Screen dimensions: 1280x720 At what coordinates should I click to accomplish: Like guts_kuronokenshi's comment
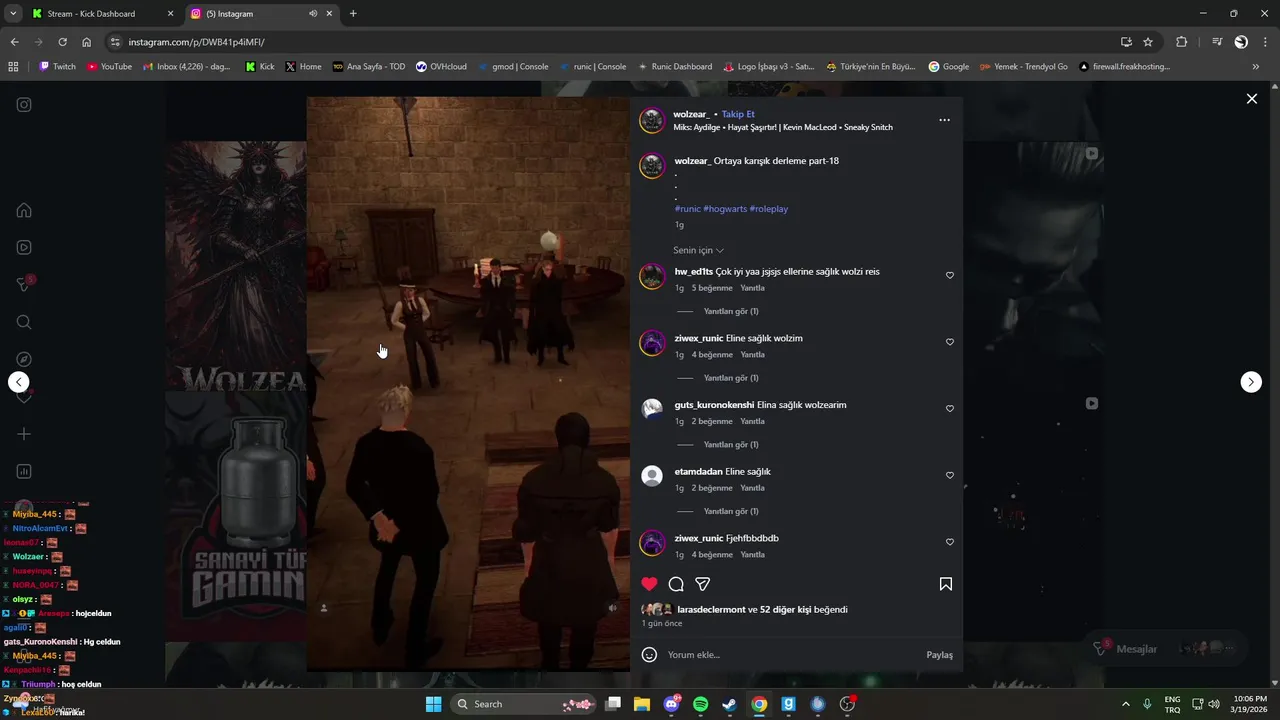(950, 408)
